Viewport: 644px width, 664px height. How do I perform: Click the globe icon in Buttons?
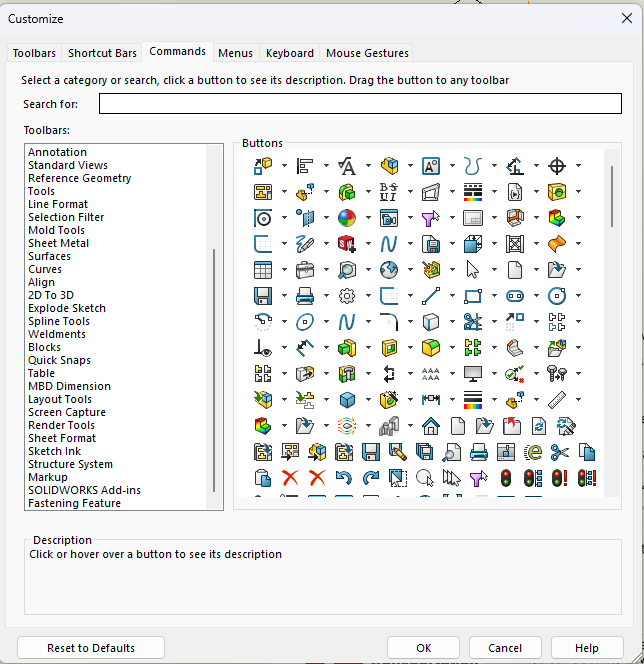tap(389, 270)
